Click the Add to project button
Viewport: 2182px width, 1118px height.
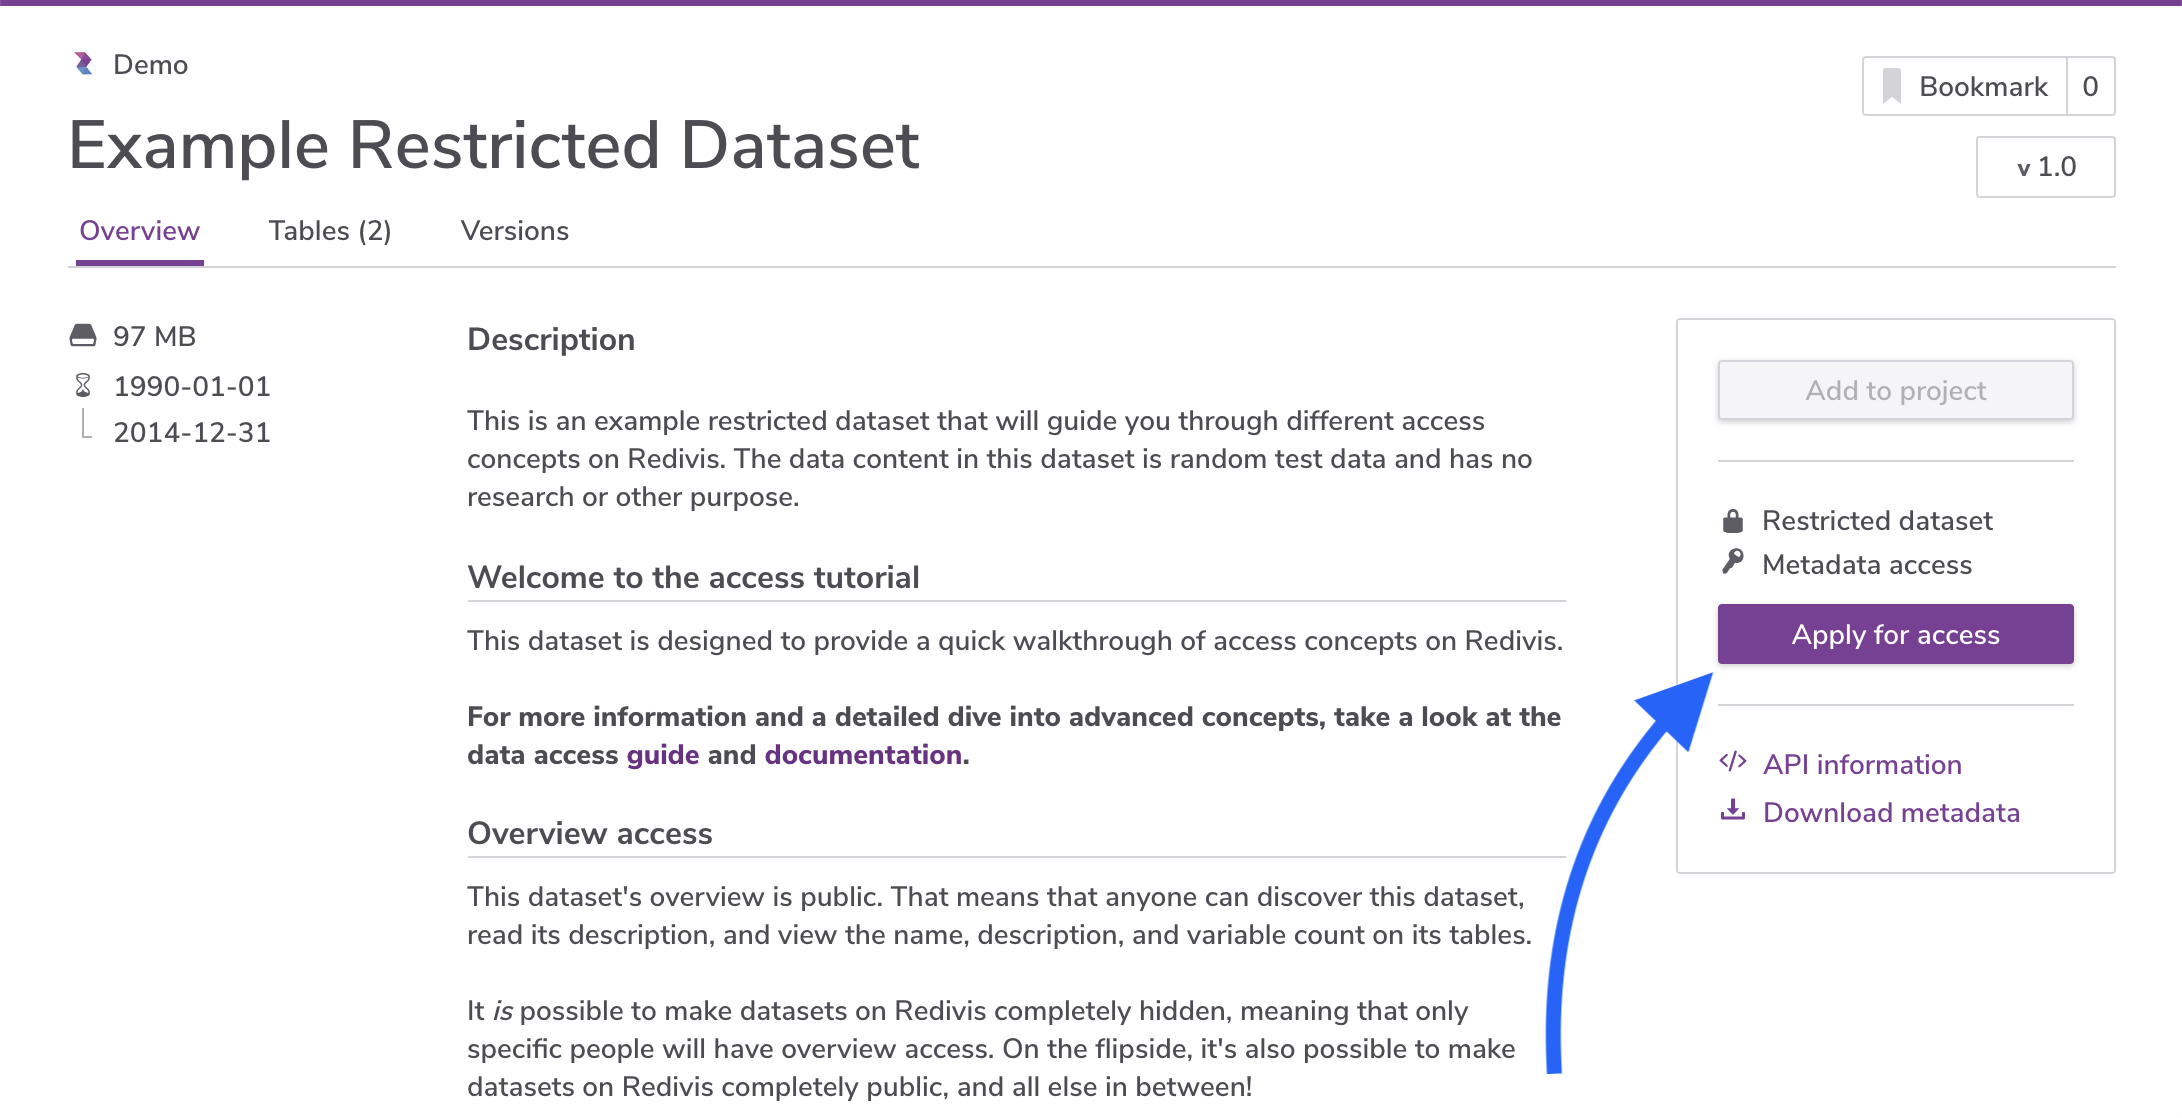coord(1895,390)
